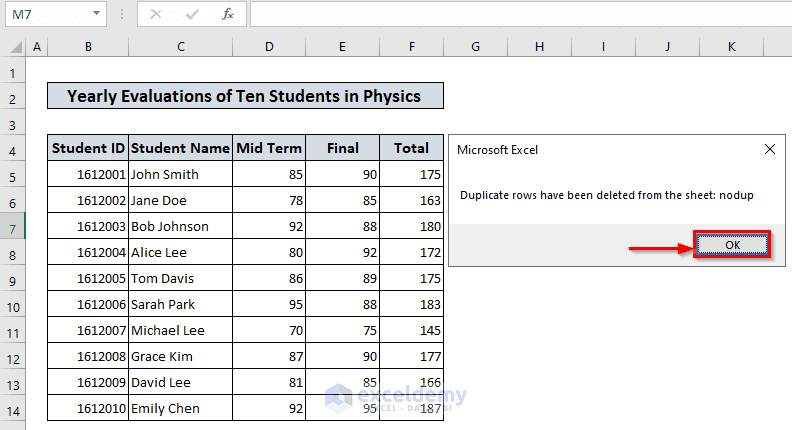This screenshot has width=792, height=430.
Task: Select column K header
Action: point(731,47)
